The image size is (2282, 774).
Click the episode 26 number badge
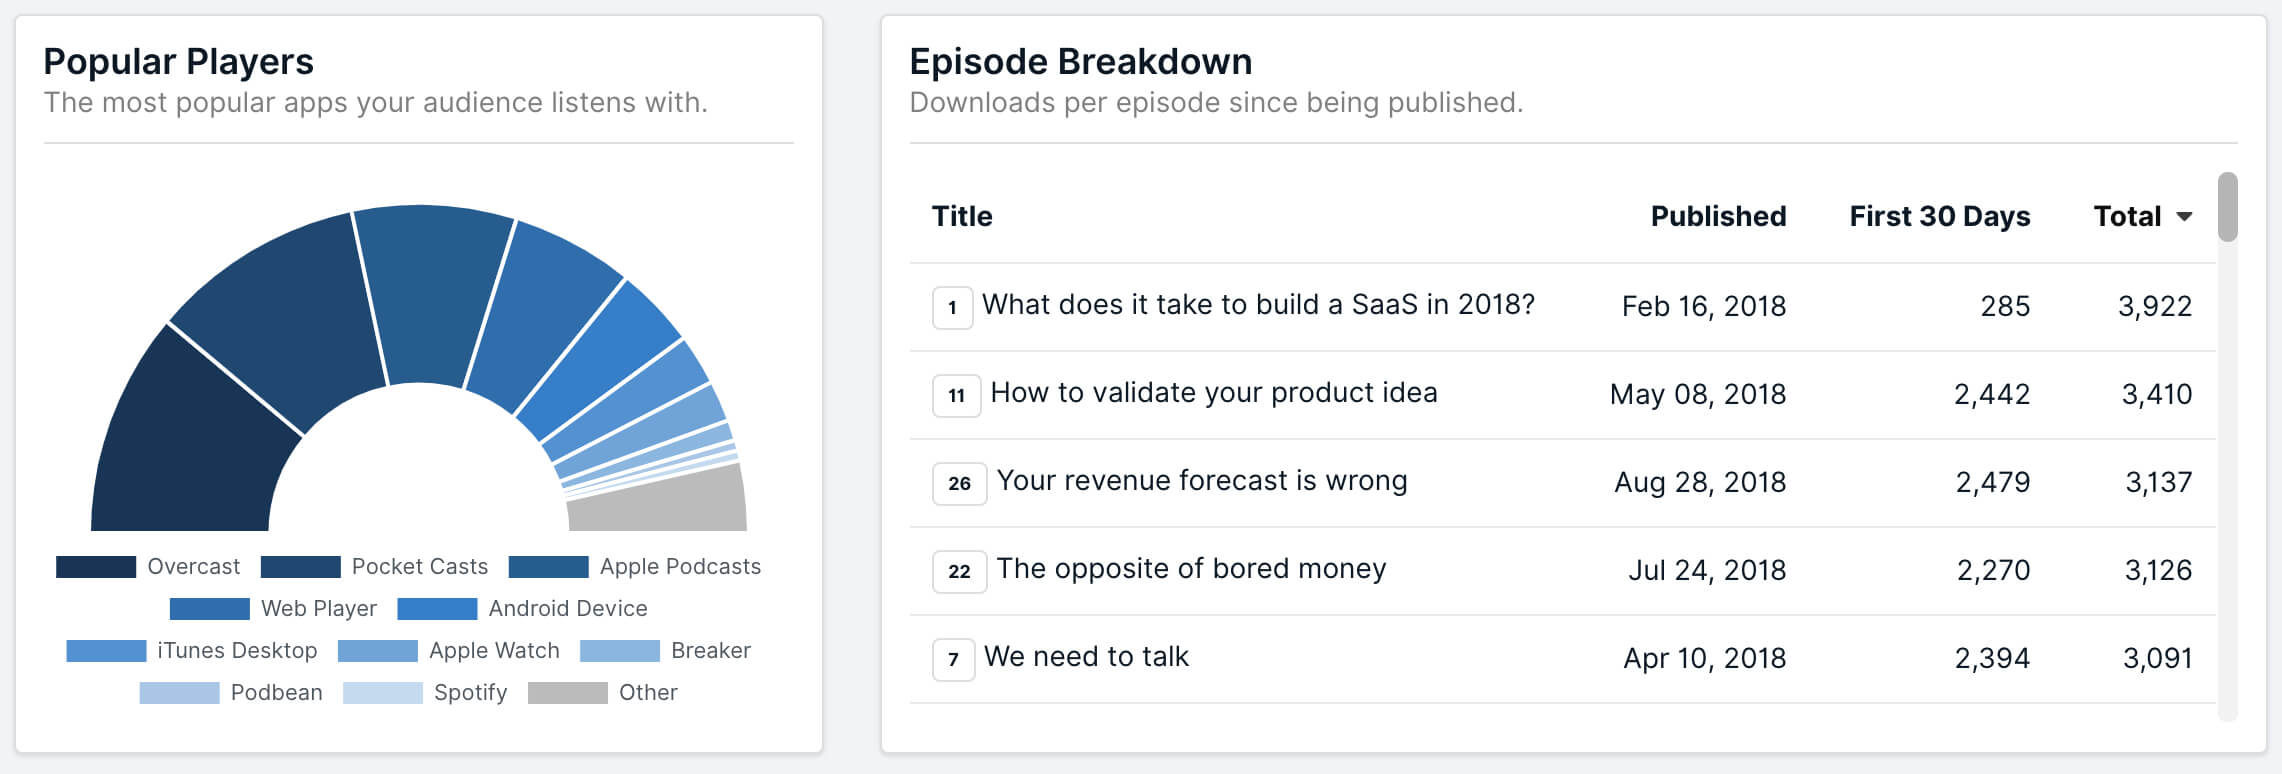[959, 483]
